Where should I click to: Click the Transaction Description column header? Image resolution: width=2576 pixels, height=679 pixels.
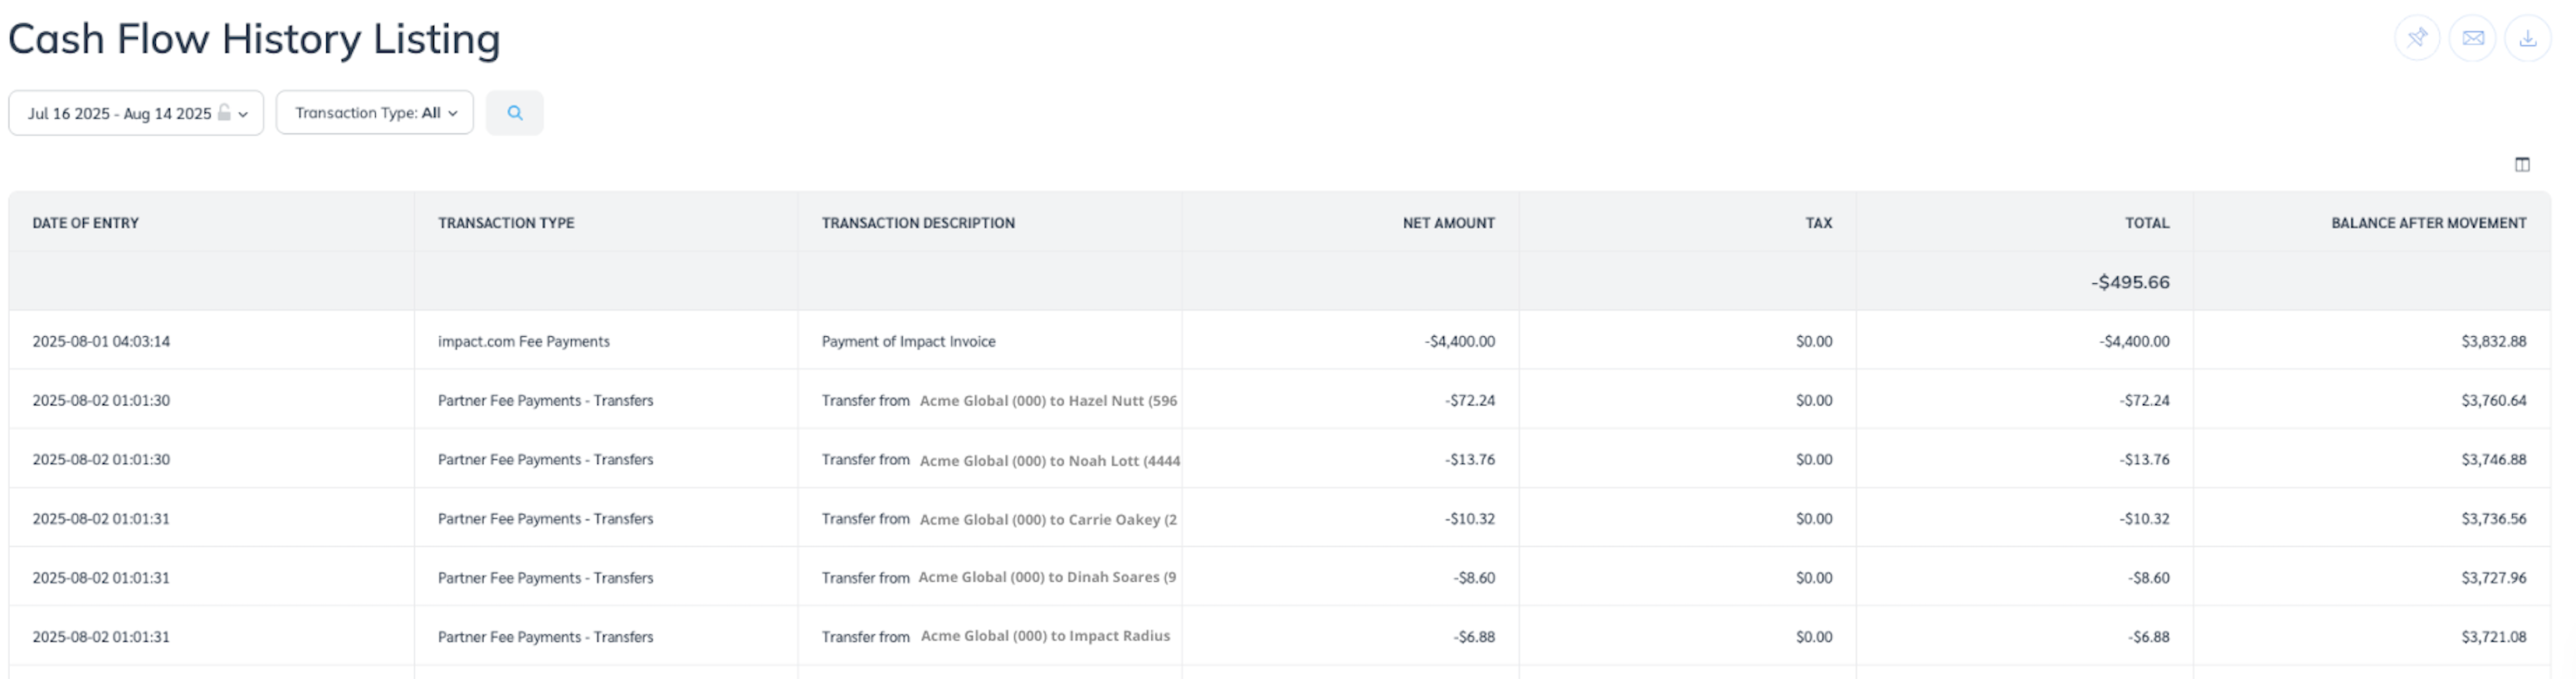point(918,223)
